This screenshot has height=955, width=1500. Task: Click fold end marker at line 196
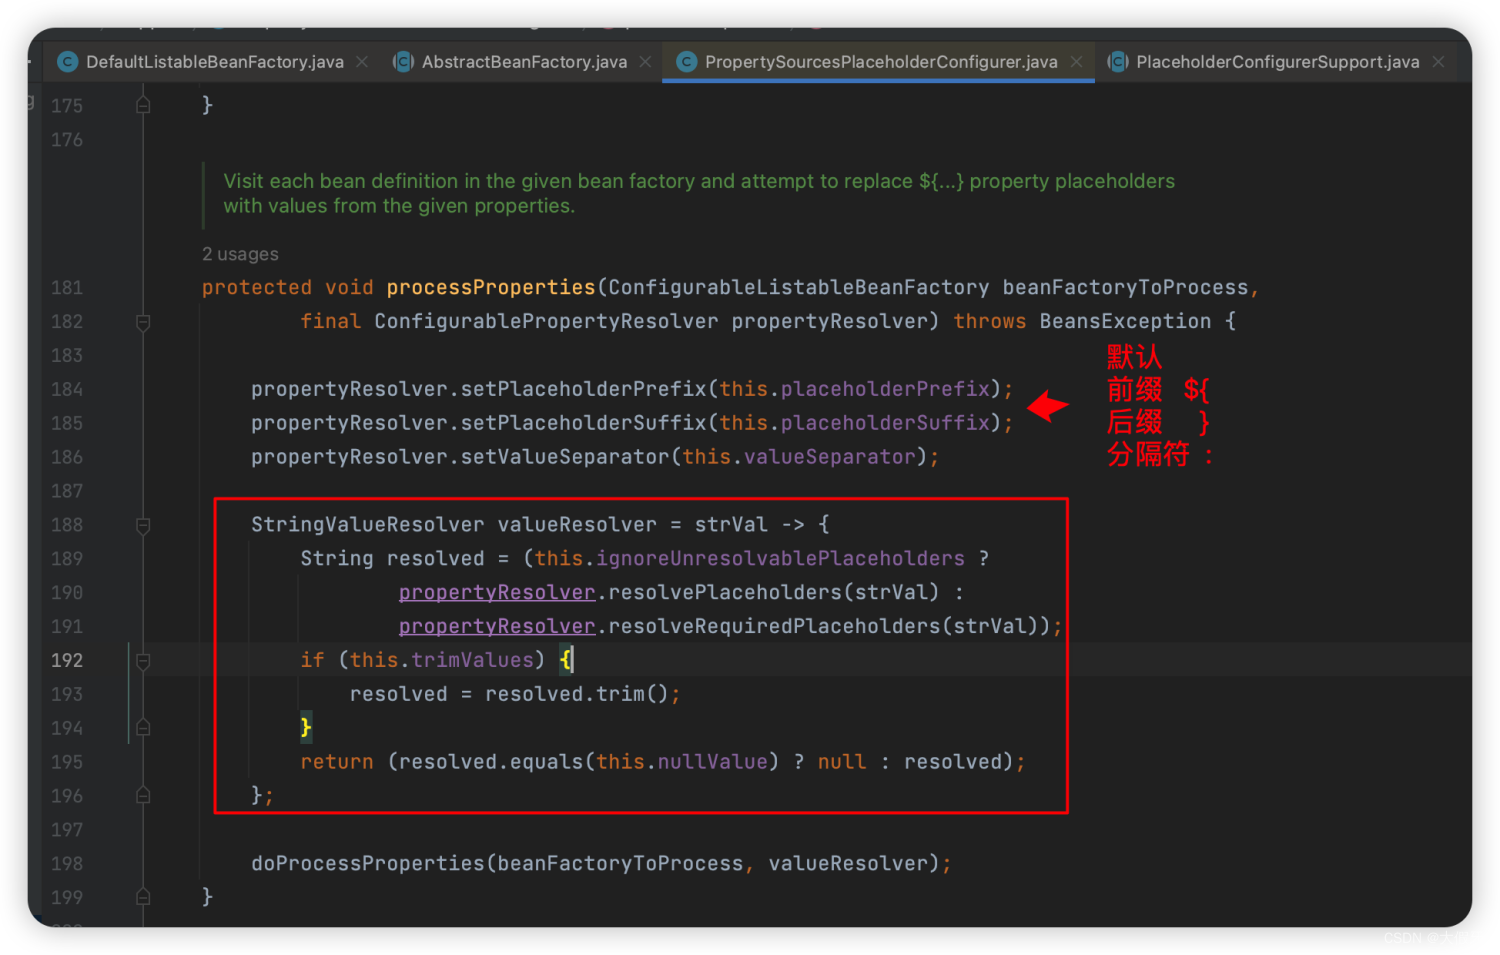(143, 796)
